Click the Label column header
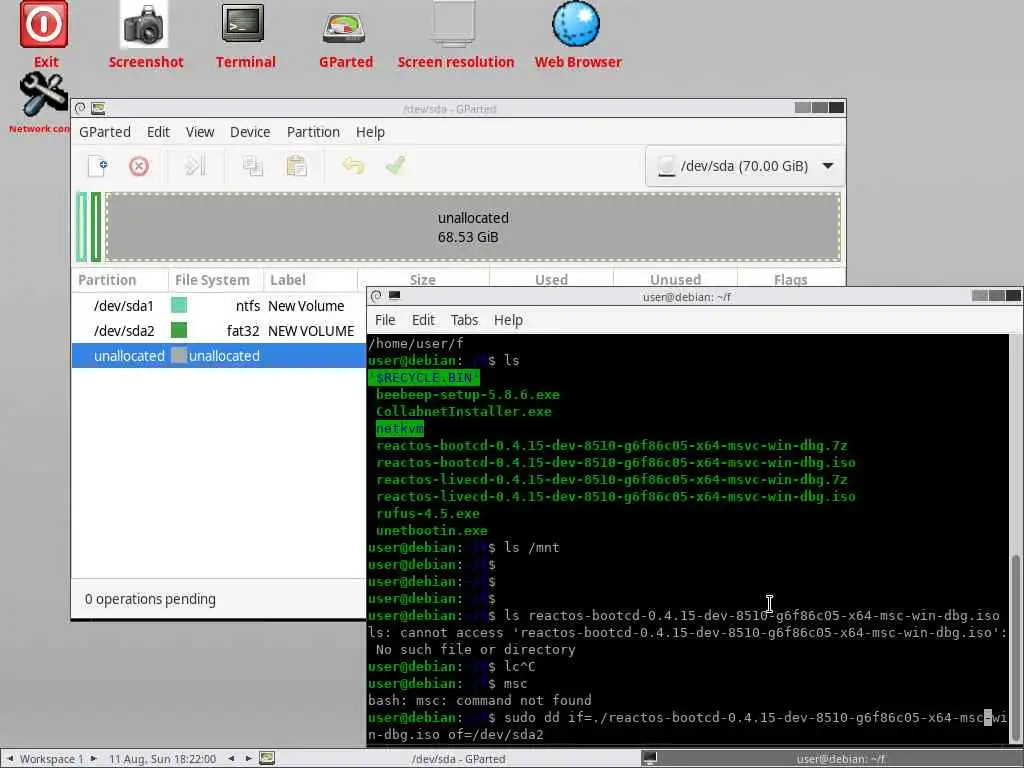The image size is (1024, 768). [x=310, y=280]
